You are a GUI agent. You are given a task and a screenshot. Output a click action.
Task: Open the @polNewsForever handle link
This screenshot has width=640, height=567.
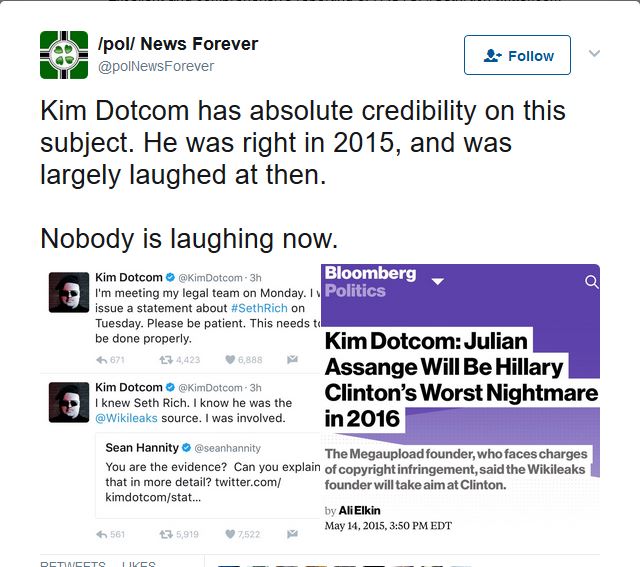[156, 66]
